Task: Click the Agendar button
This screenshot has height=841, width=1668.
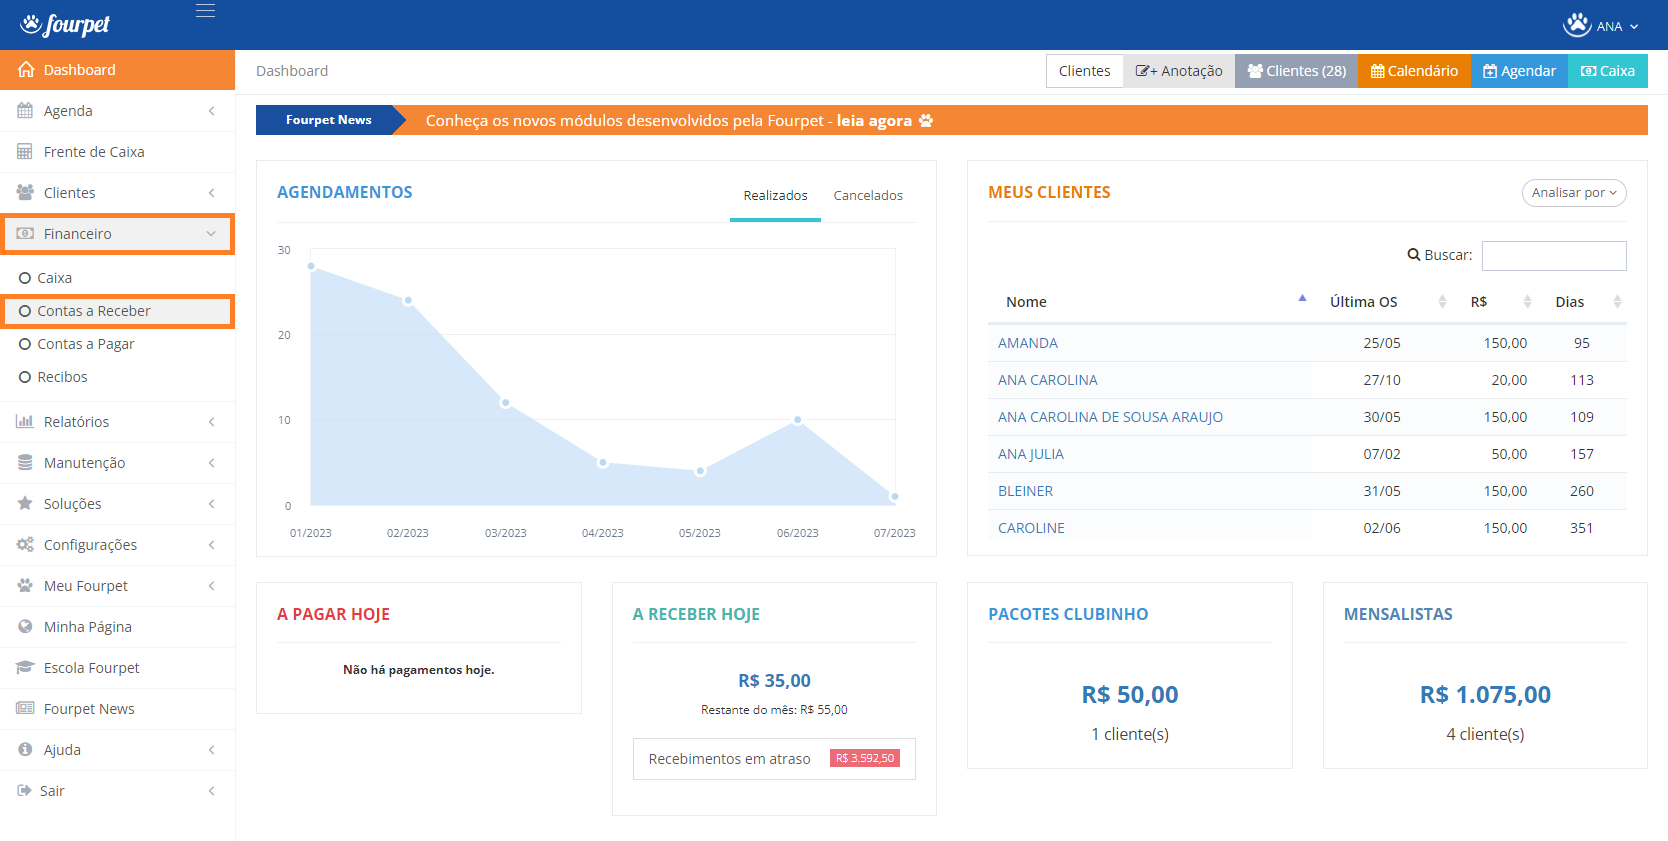Action: [x=1519, y=71]
